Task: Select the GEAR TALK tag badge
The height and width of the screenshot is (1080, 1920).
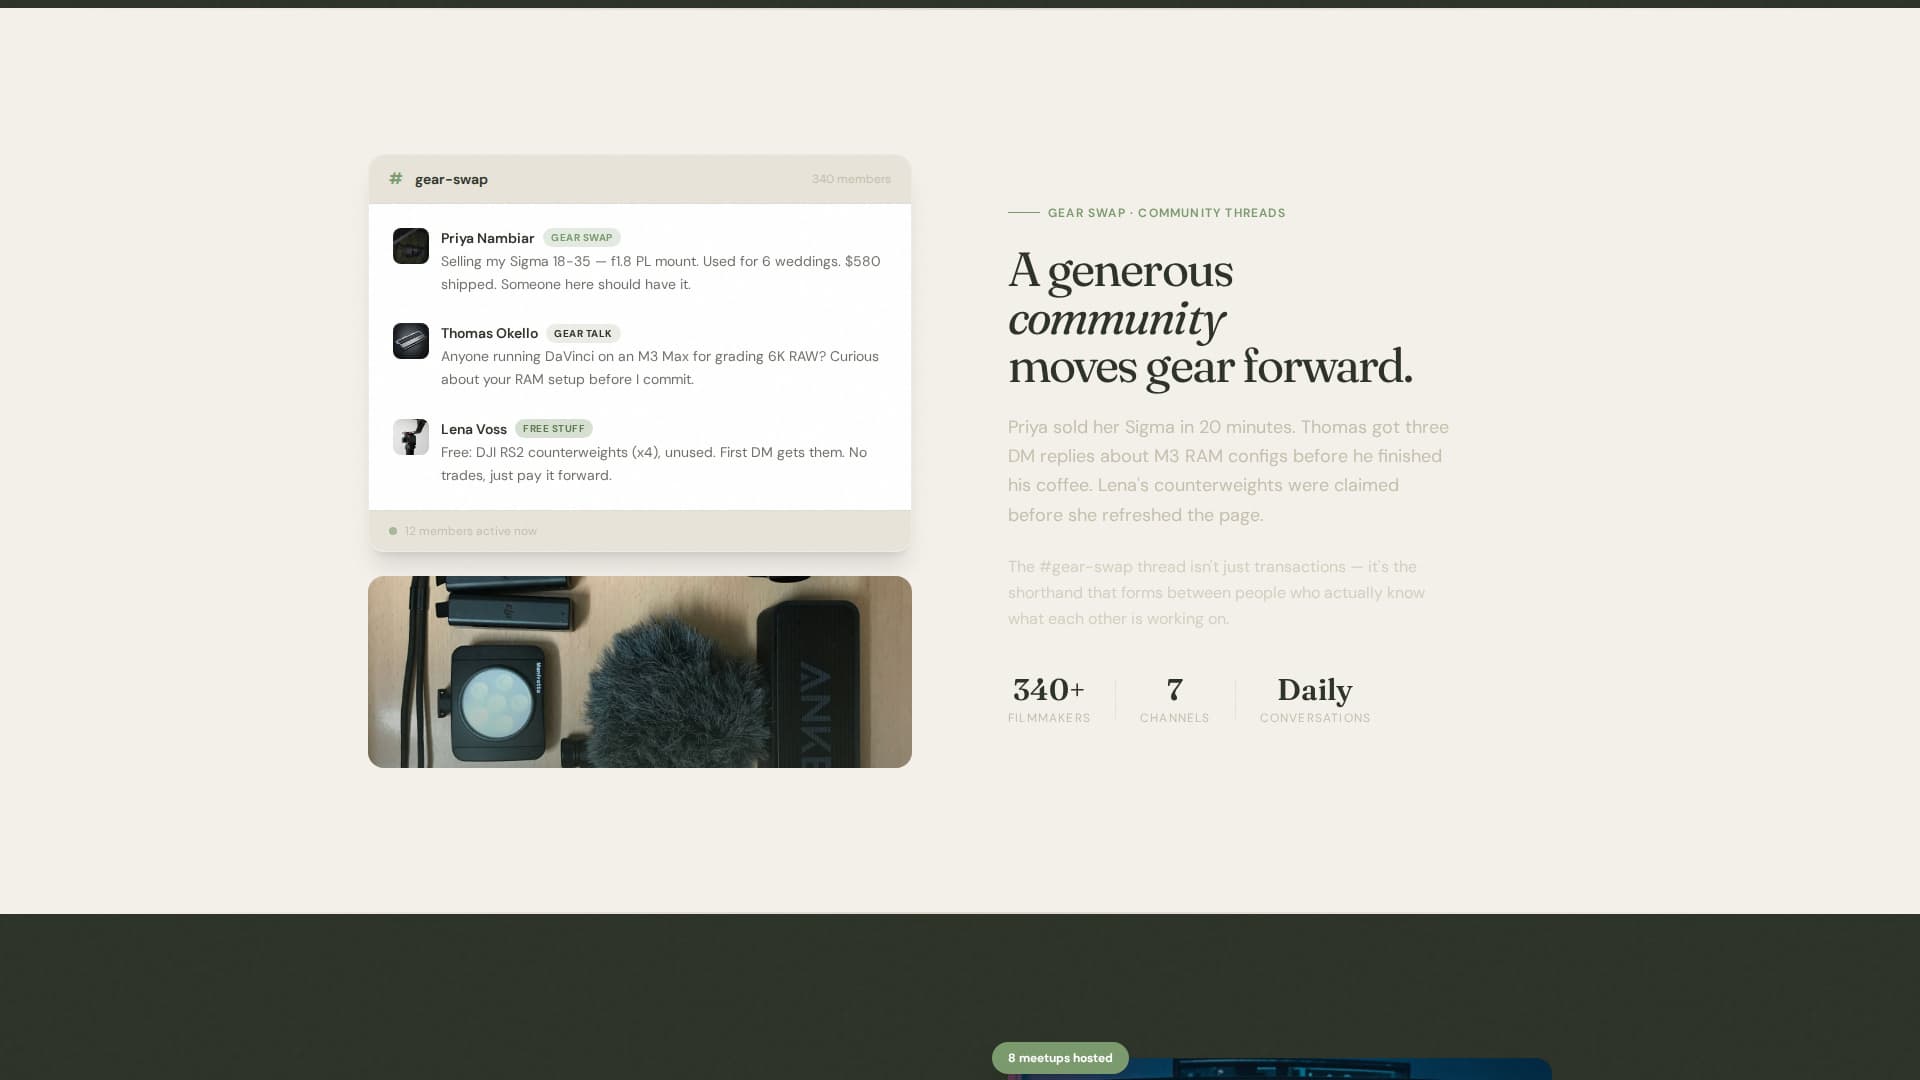Action: click(x=584, y=333)
